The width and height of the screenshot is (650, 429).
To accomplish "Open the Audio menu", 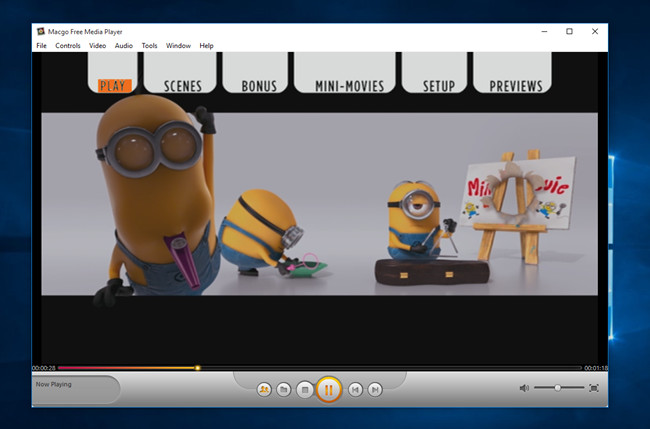I will coord(124,46).
